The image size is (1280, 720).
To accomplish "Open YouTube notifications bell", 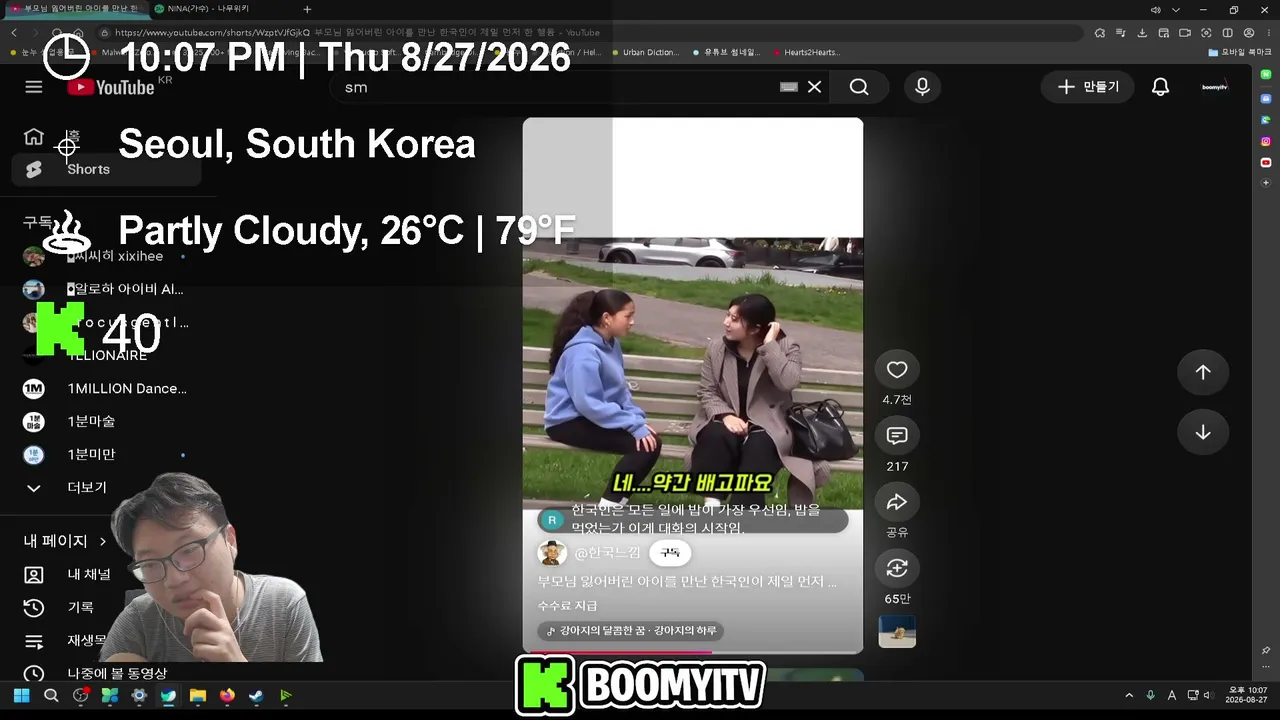I will click(1160, 87).
